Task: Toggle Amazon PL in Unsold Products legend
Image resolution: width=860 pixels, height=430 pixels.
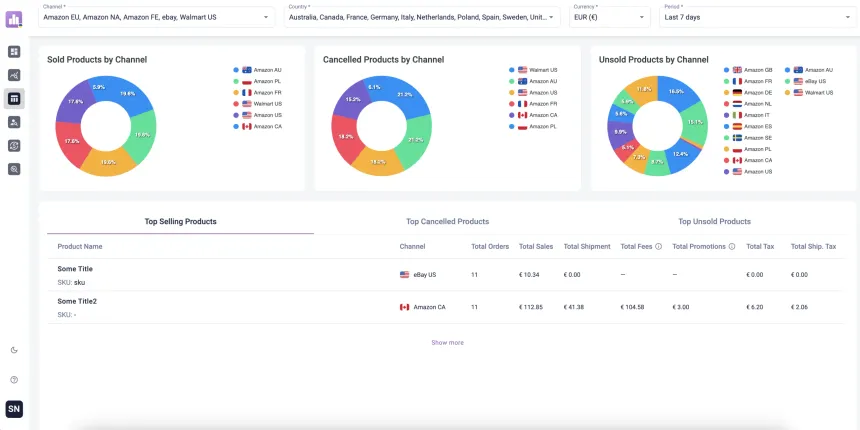Action: (x=748, y=149)
